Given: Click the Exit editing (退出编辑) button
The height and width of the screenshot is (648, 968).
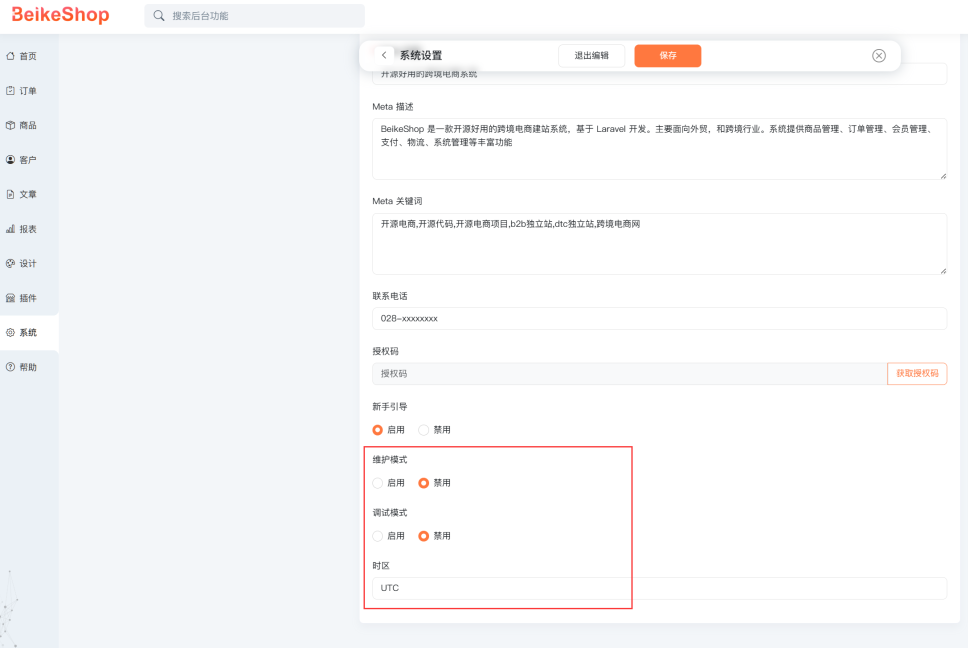Looking at the screenshot, I should tap(591, 56).
